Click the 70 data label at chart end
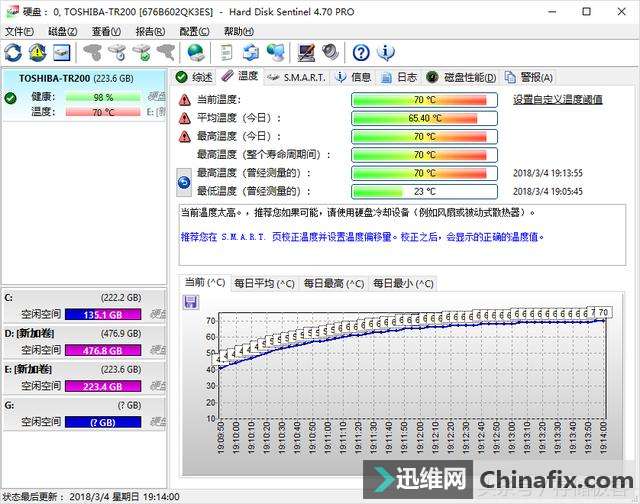640x504 pixels. pyautogui.click(x=603, y=312)
